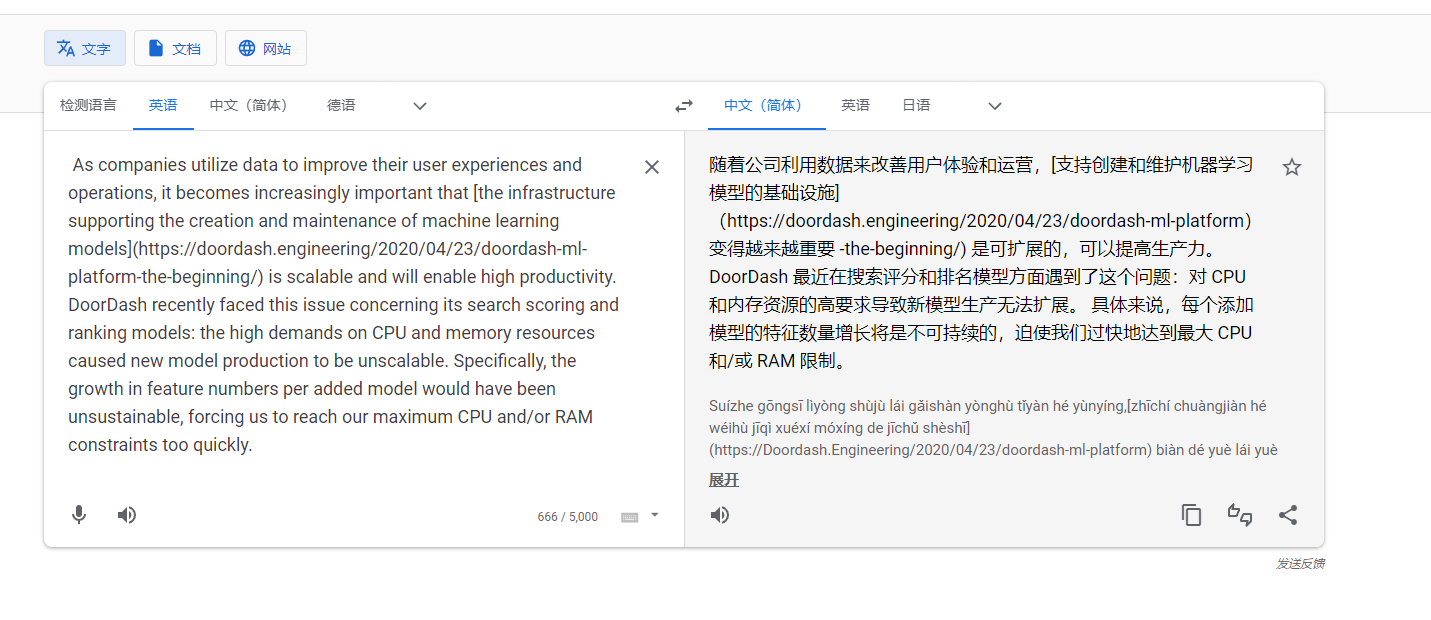Enable 网站 website translation mode
The image size is (1431, 620).
tap(265, 47)
